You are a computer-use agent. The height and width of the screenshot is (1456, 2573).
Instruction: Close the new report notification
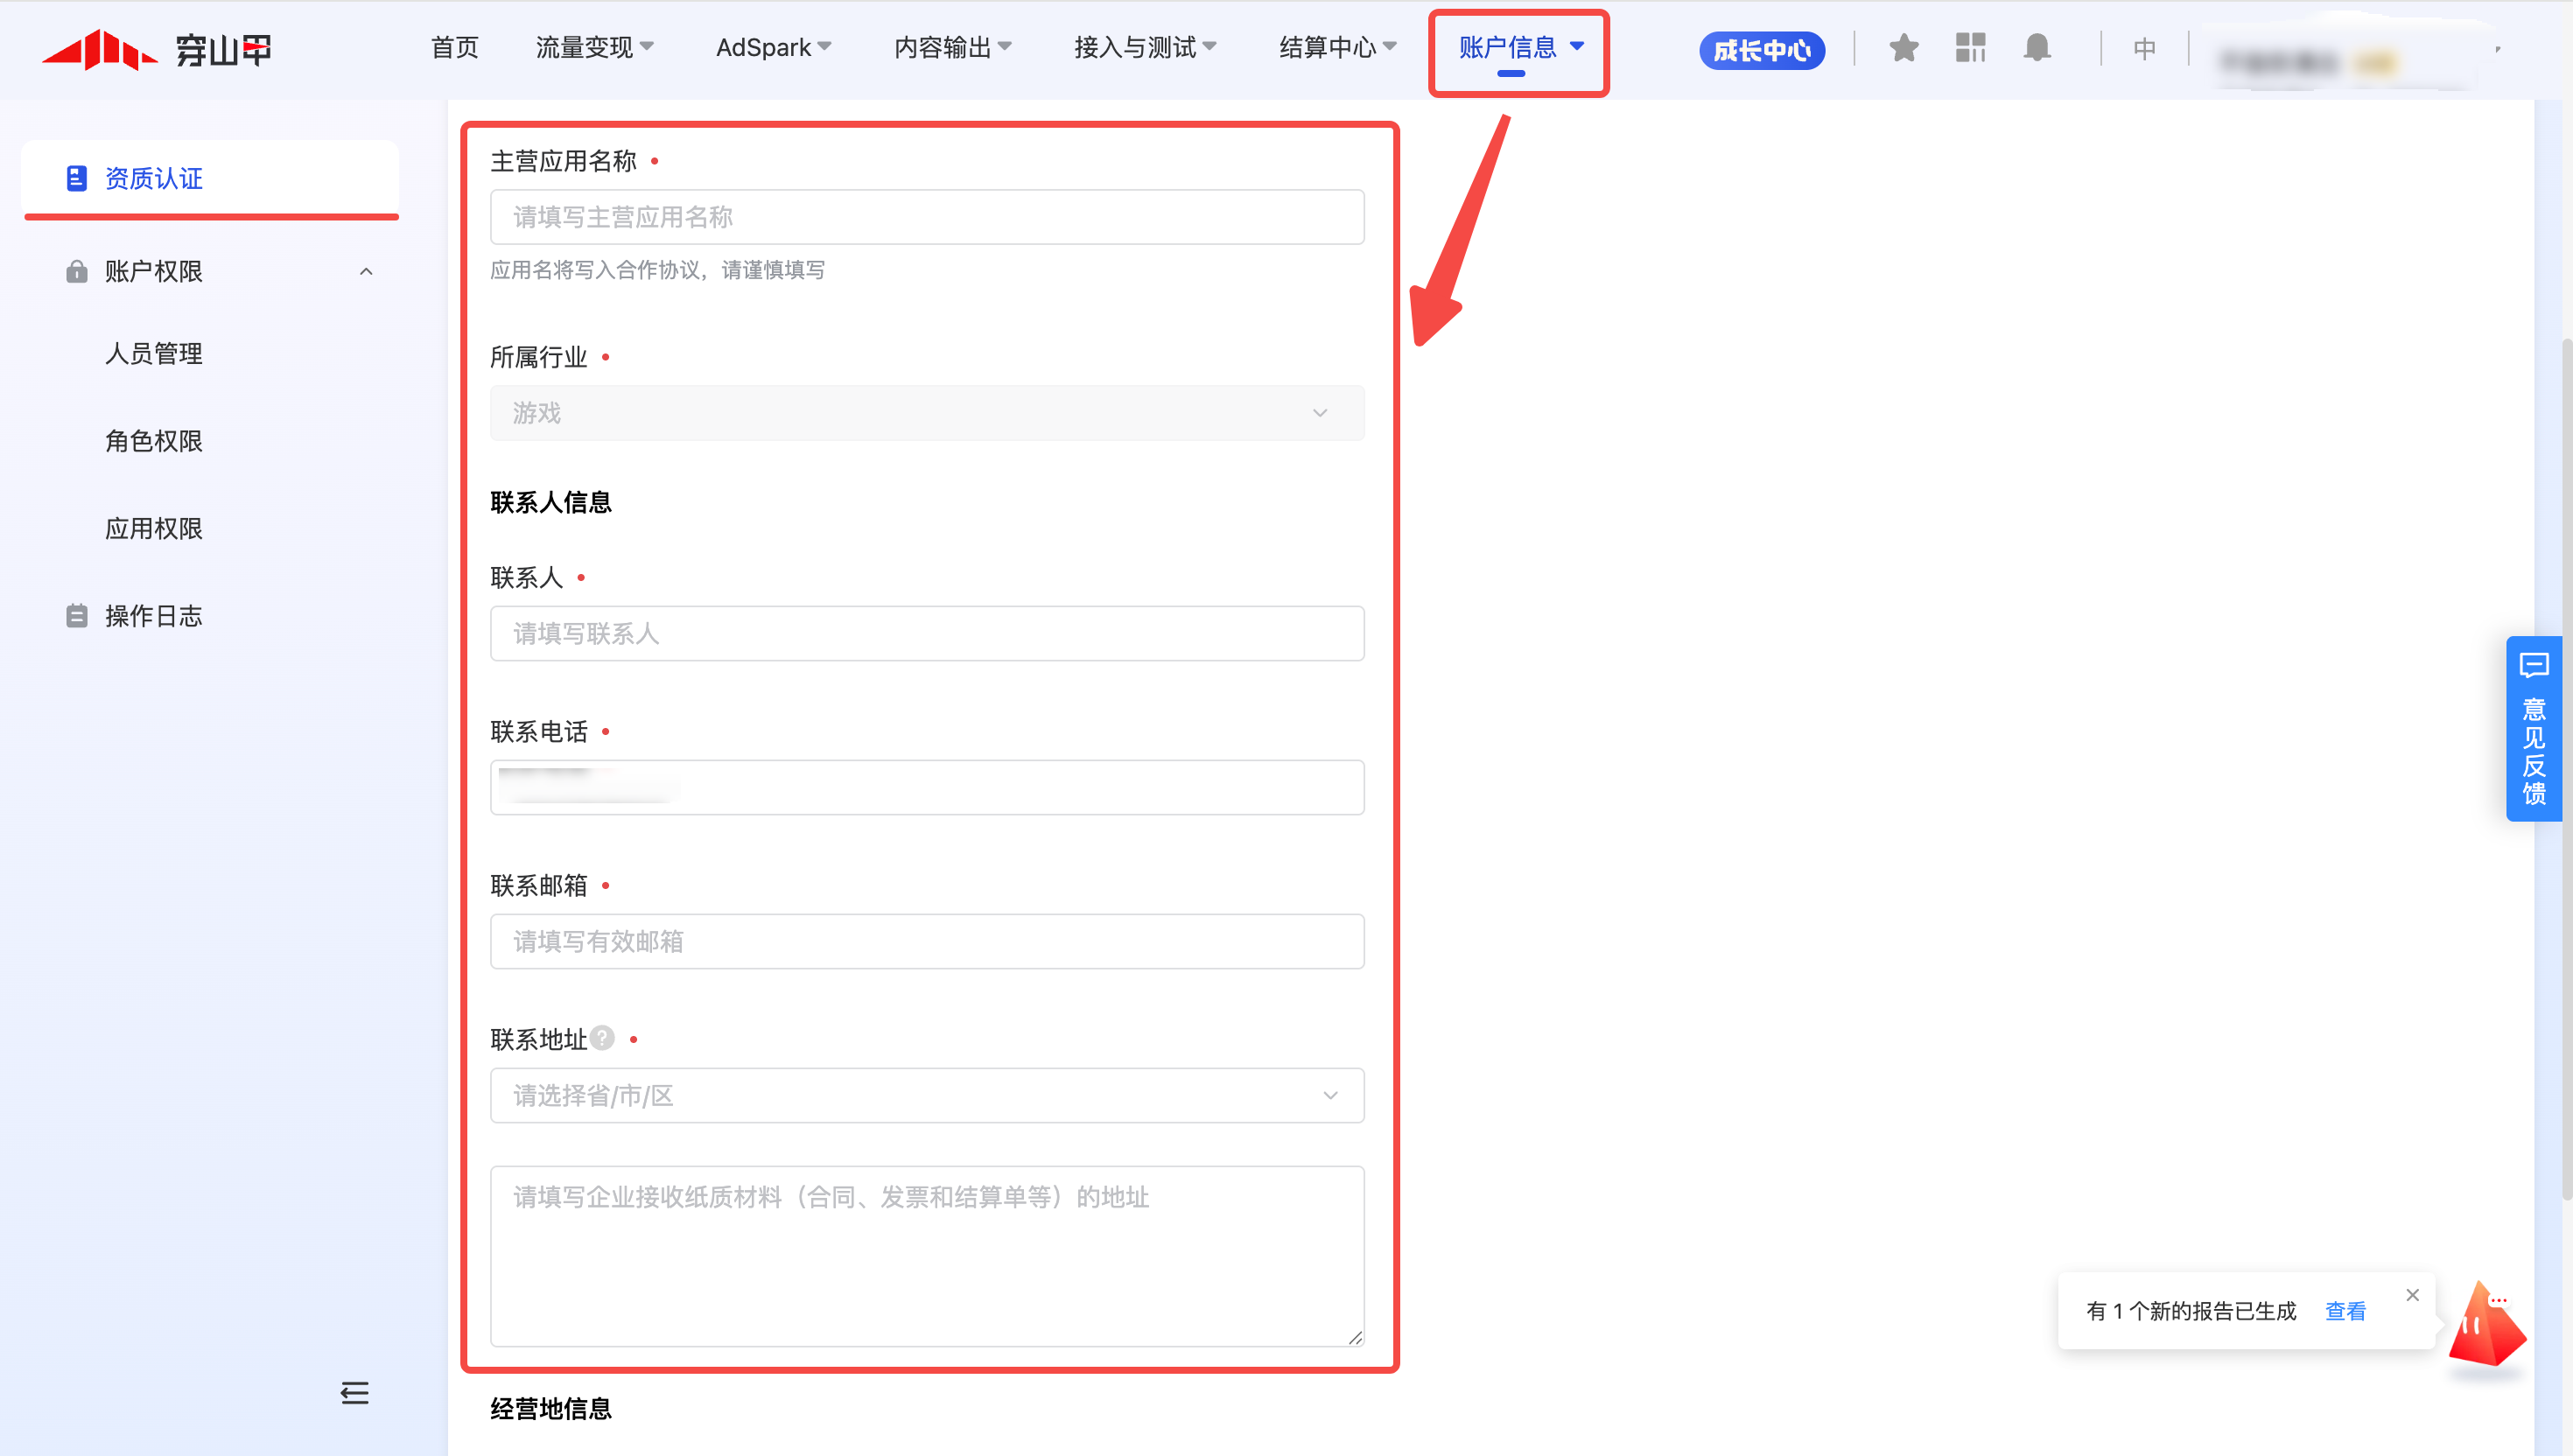(x=2412, y=1295)
